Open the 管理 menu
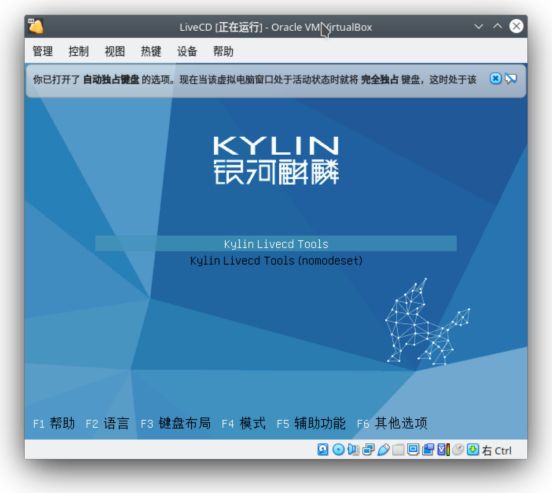 point(43,51)
